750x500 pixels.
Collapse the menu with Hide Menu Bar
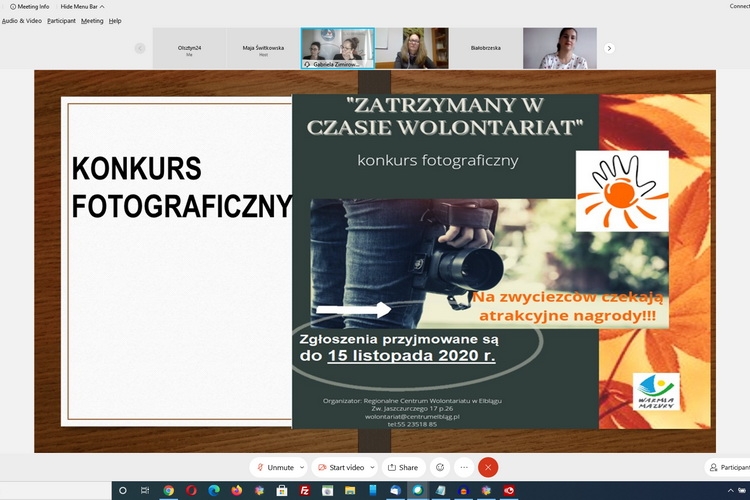[80, 6]
